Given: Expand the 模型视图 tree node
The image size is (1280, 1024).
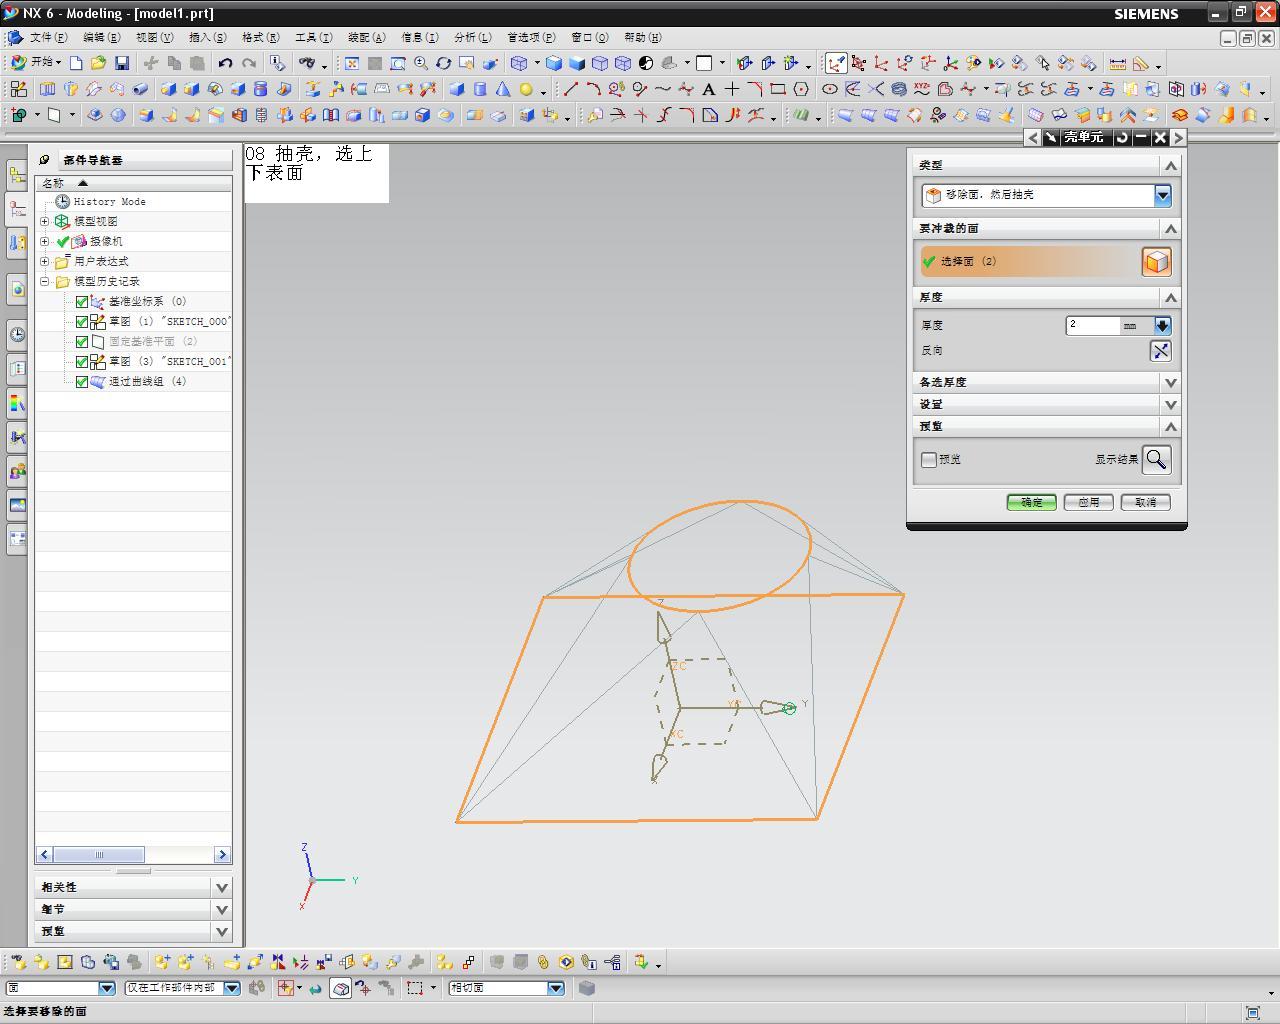Looking at the screenshot, I should click(x=44, y=221).
